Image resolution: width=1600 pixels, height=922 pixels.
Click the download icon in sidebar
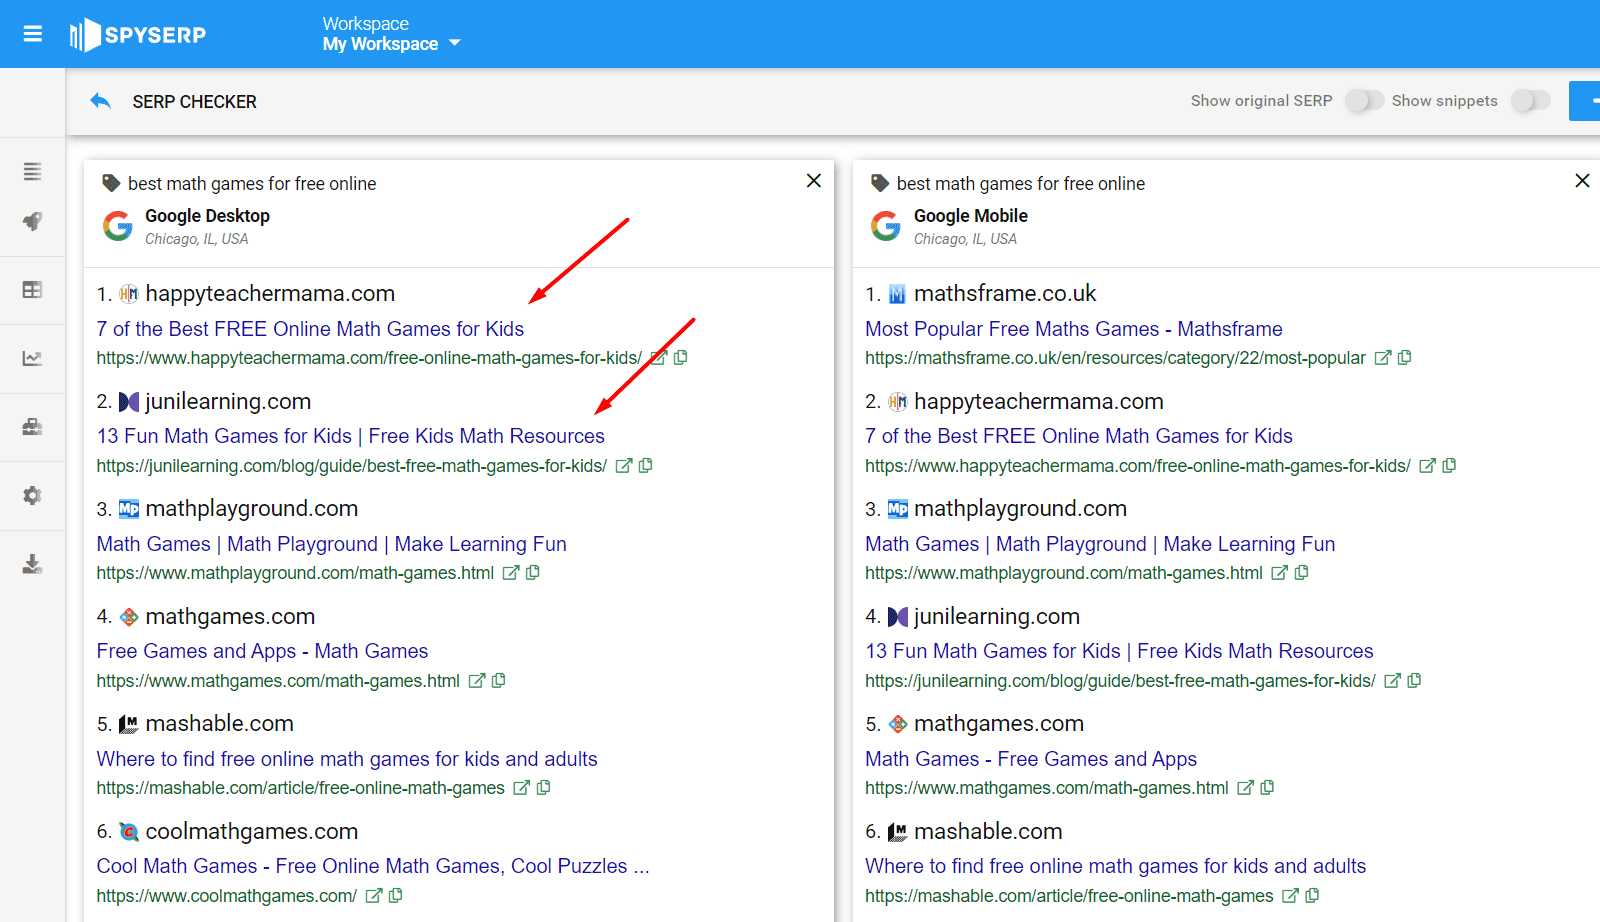click(x=33, y=564)
